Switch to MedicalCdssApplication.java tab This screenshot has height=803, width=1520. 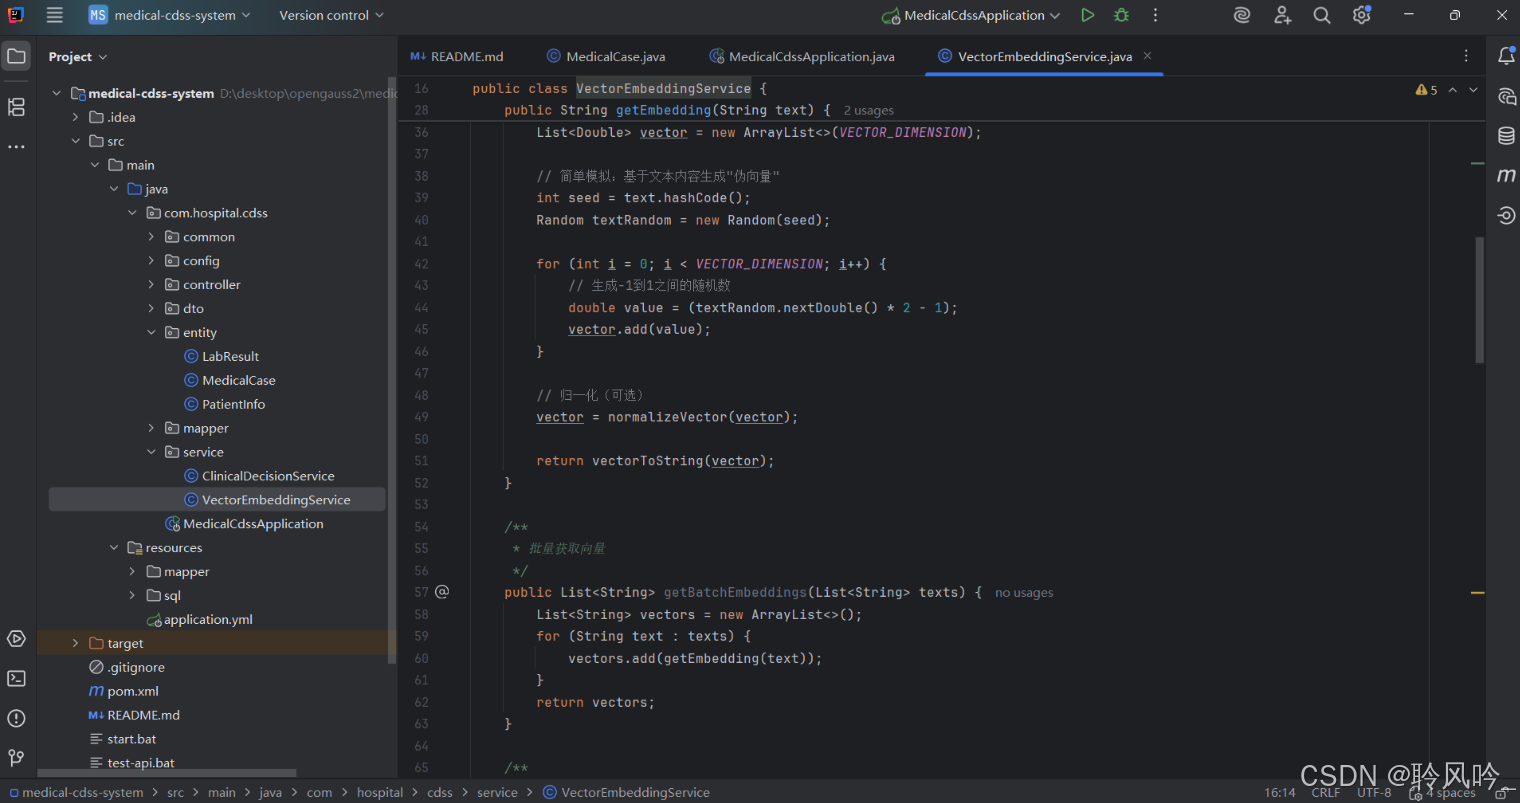point(802,56)
